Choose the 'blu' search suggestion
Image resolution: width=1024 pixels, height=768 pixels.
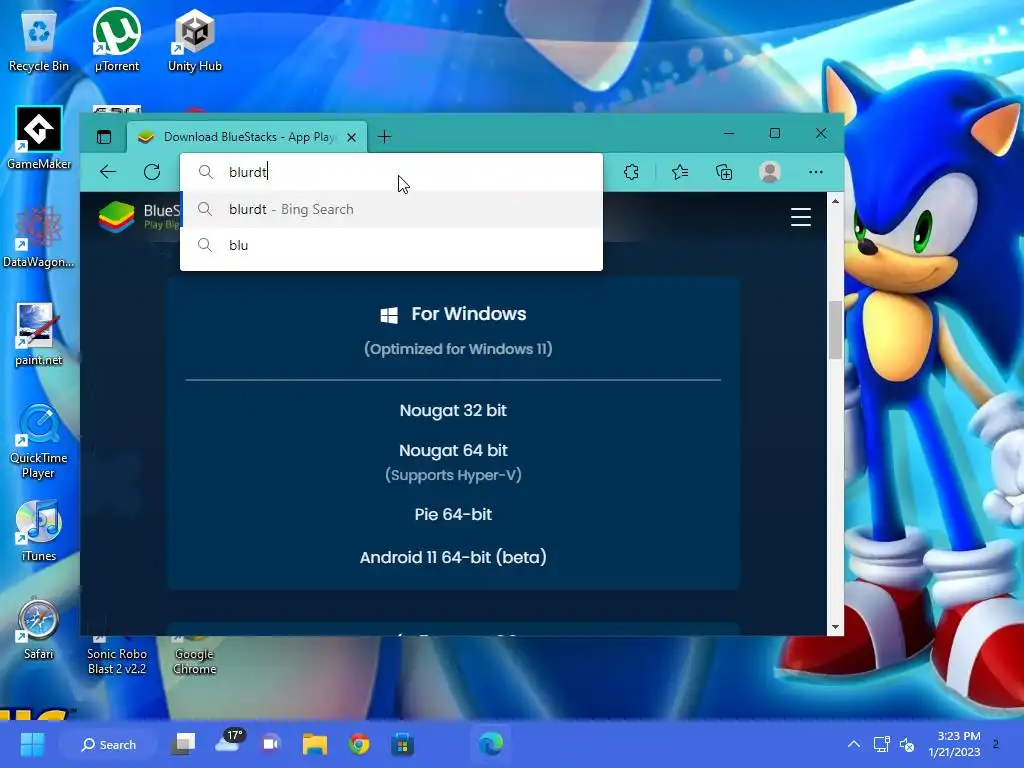click(391, 245)
